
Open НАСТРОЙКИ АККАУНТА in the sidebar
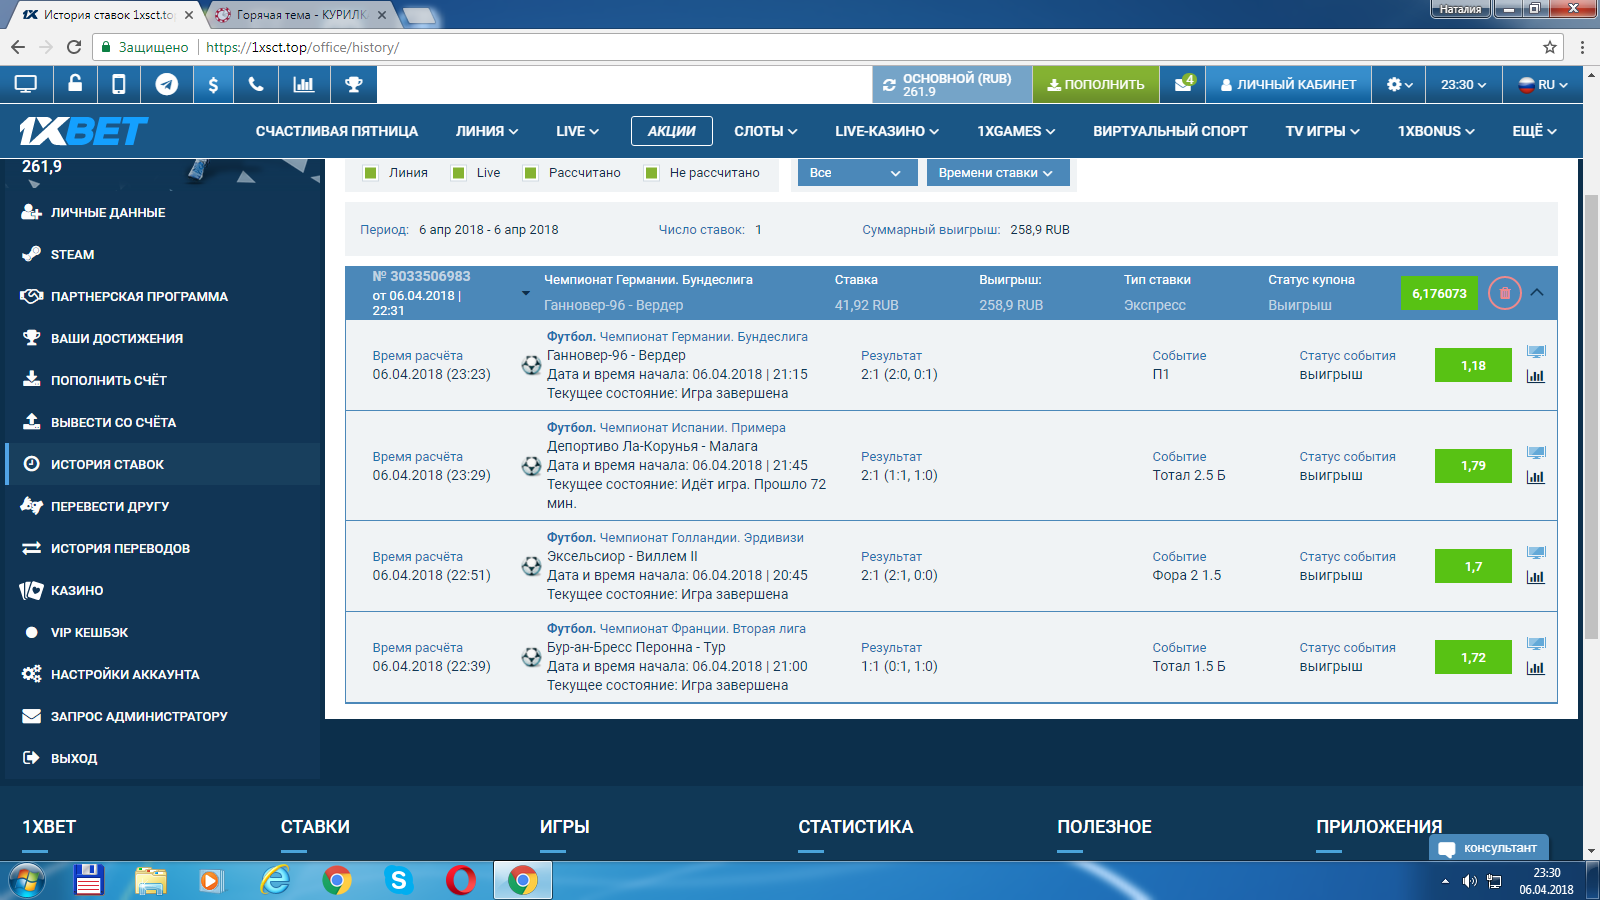coord(125,674)
